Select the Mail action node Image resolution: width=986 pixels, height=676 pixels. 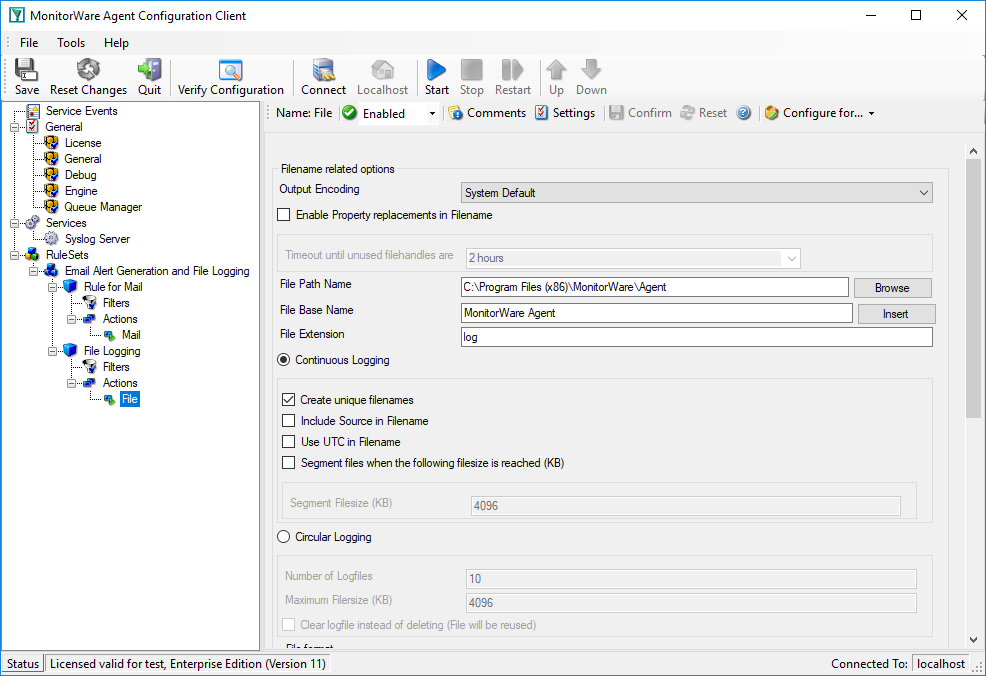pos(131,335)
